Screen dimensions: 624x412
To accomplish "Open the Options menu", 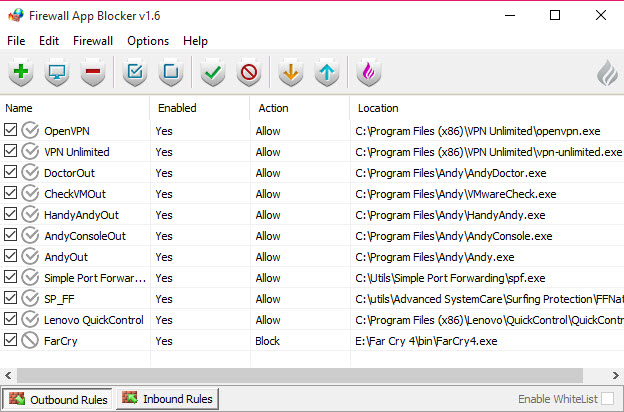I will (x=148, y=41).
